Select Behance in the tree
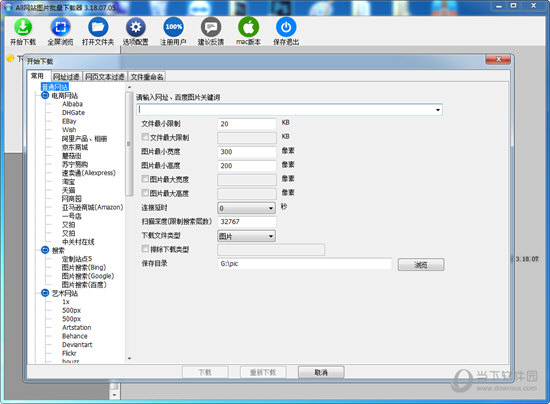Viewport: 550px width, 404px height. pos(75,336)
